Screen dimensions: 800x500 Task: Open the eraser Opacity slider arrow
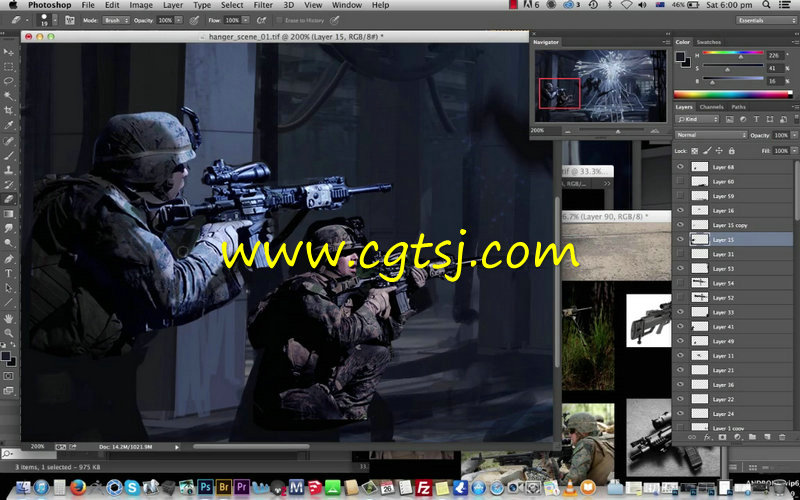pyautogui.click(x=179, y=20)
